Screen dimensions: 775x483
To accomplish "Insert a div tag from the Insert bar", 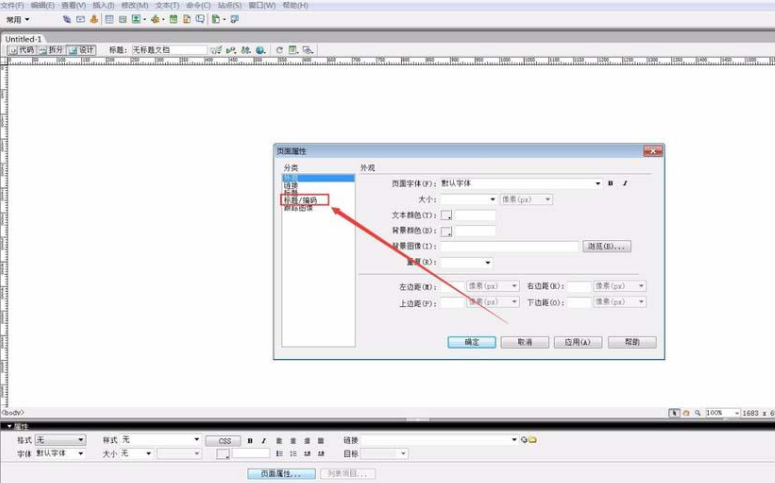I will [x=123, y=19].
